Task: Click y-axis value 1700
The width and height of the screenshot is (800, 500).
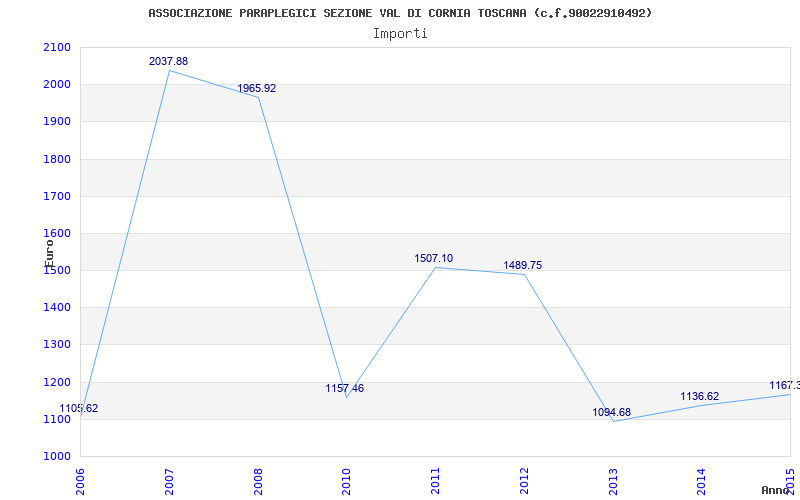Action: (55, 196)
